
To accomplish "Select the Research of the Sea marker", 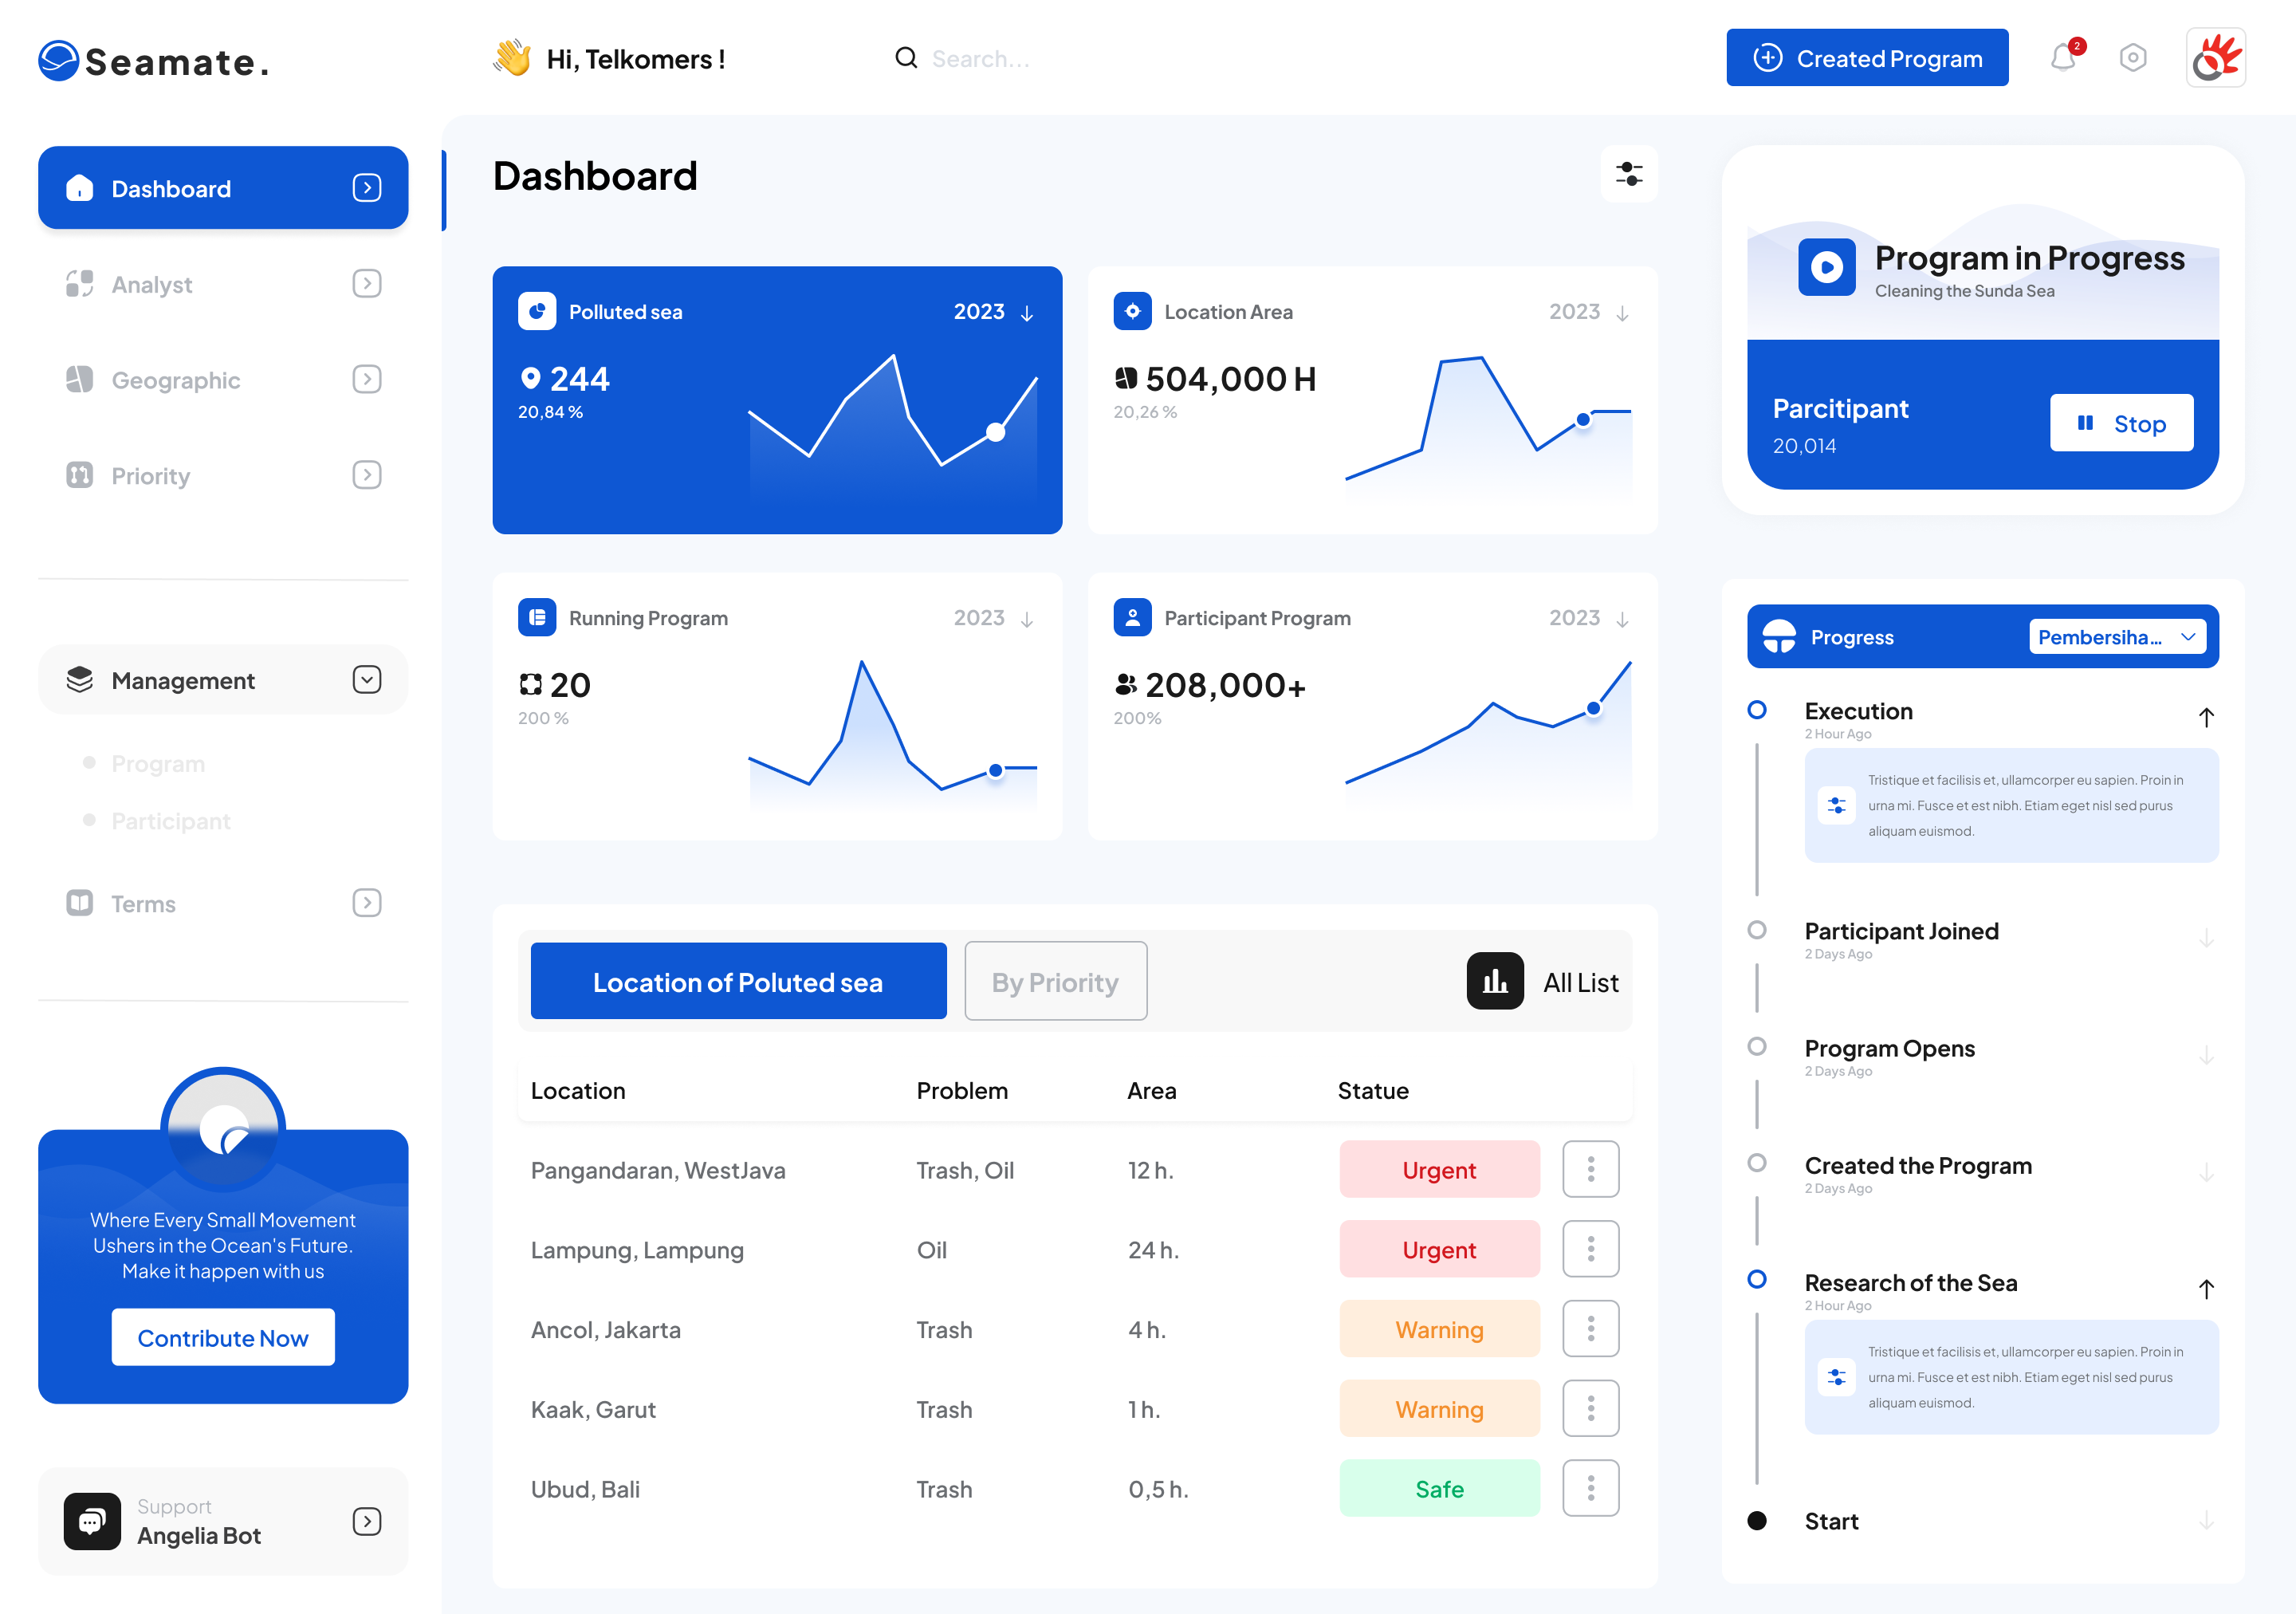I will (1757, 1280).
